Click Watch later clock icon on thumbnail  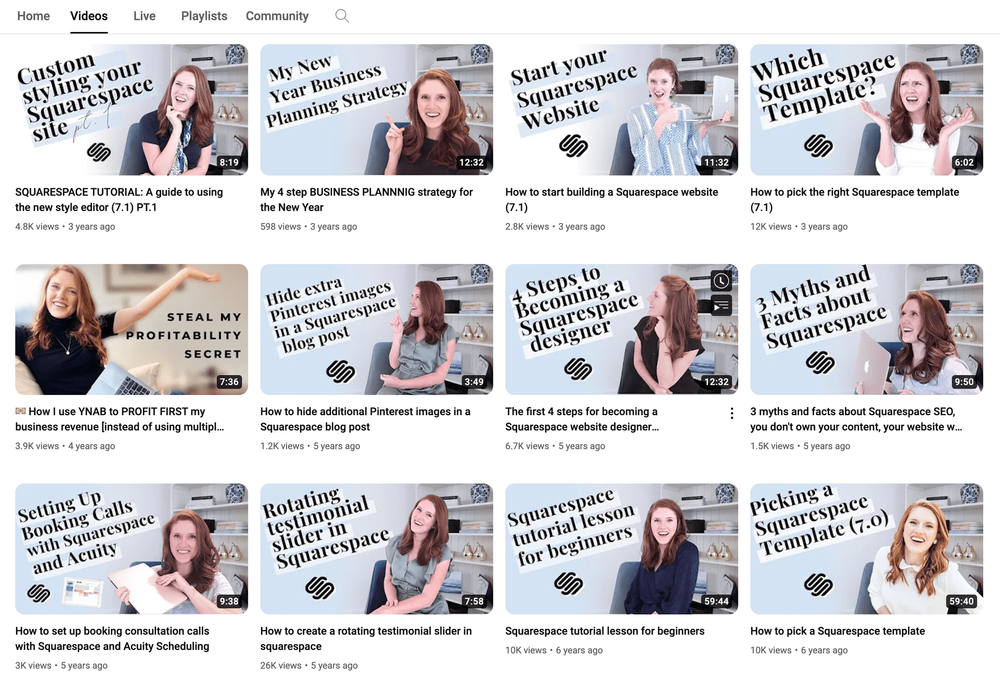(x=721, y=281)
